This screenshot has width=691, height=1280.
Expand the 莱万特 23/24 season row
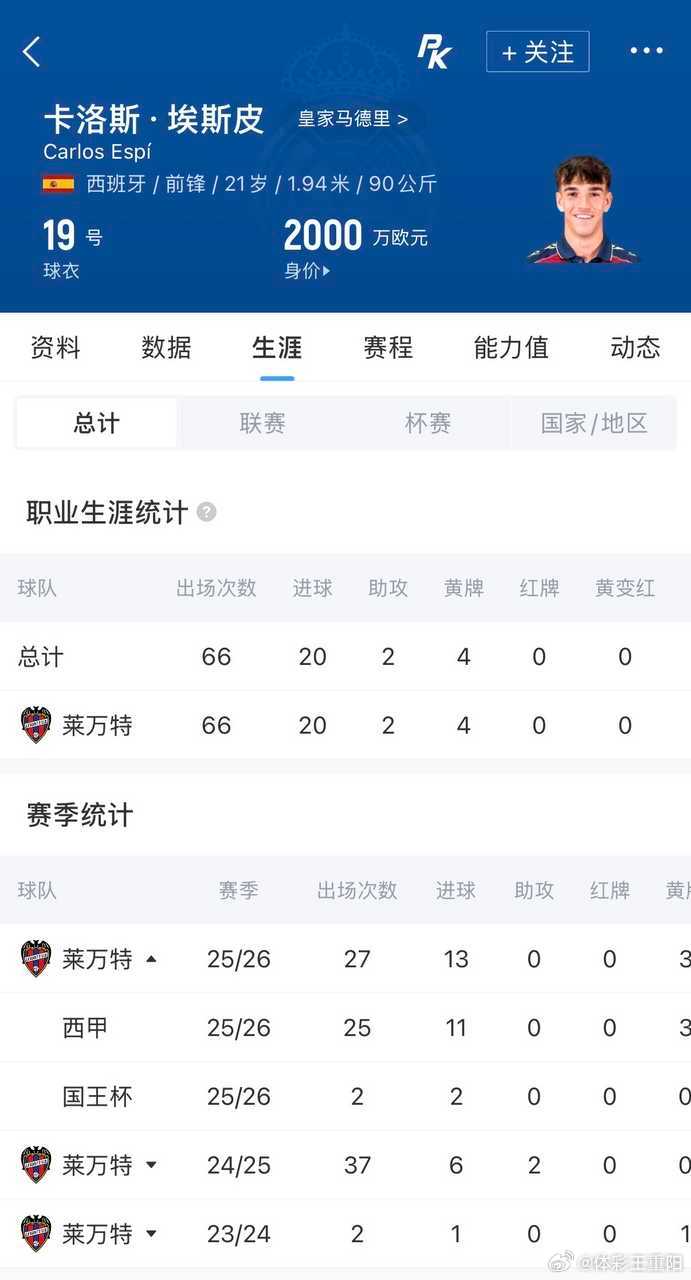click(x=151, y=1234)
